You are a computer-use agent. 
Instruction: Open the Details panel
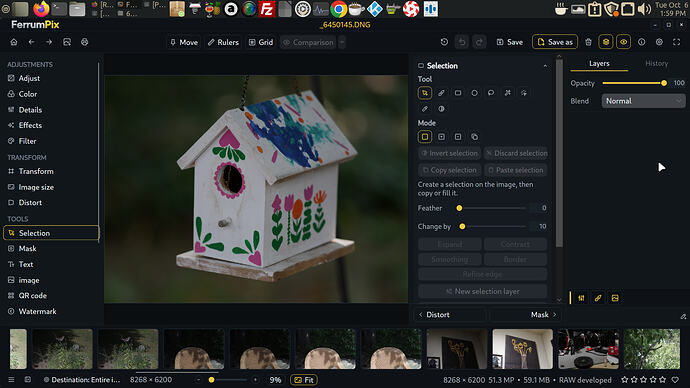51,110
